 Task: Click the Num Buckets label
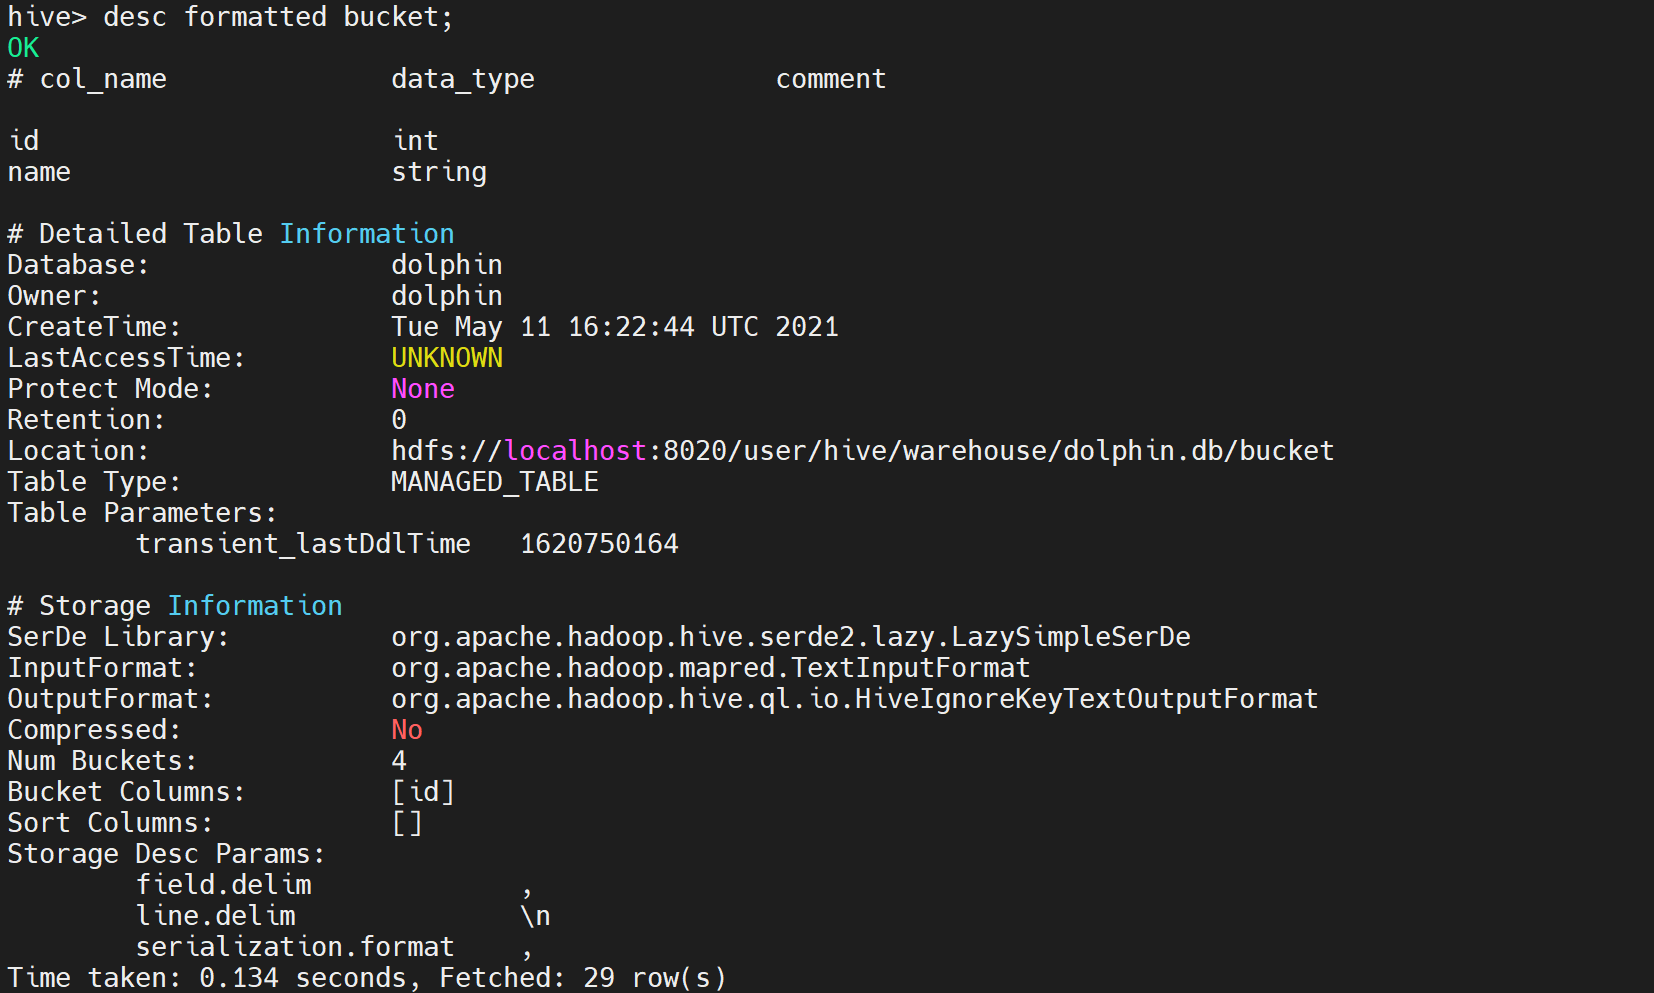point(102,761)
